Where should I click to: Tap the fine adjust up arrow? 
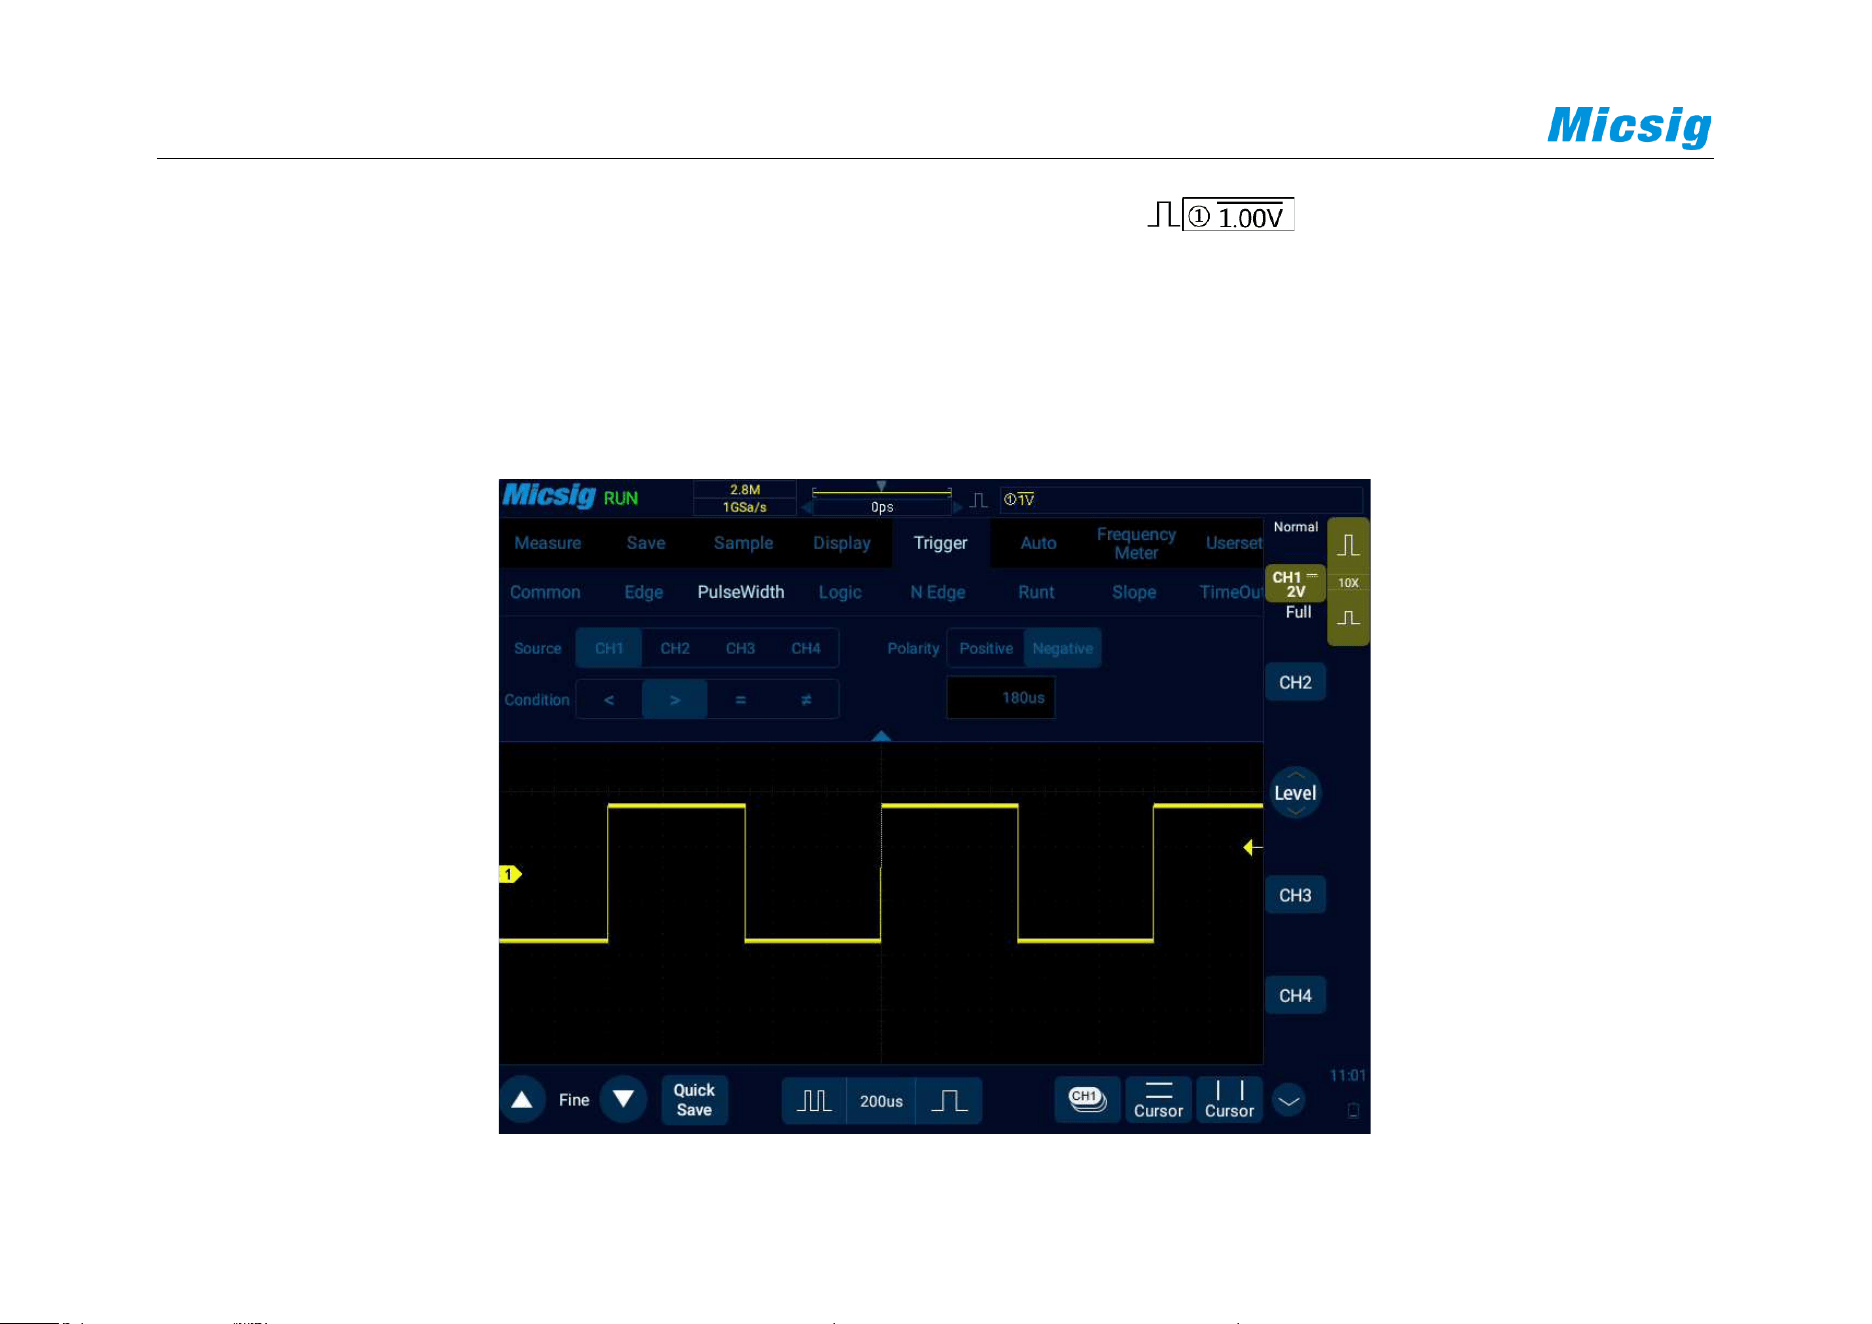(522, 1100)
